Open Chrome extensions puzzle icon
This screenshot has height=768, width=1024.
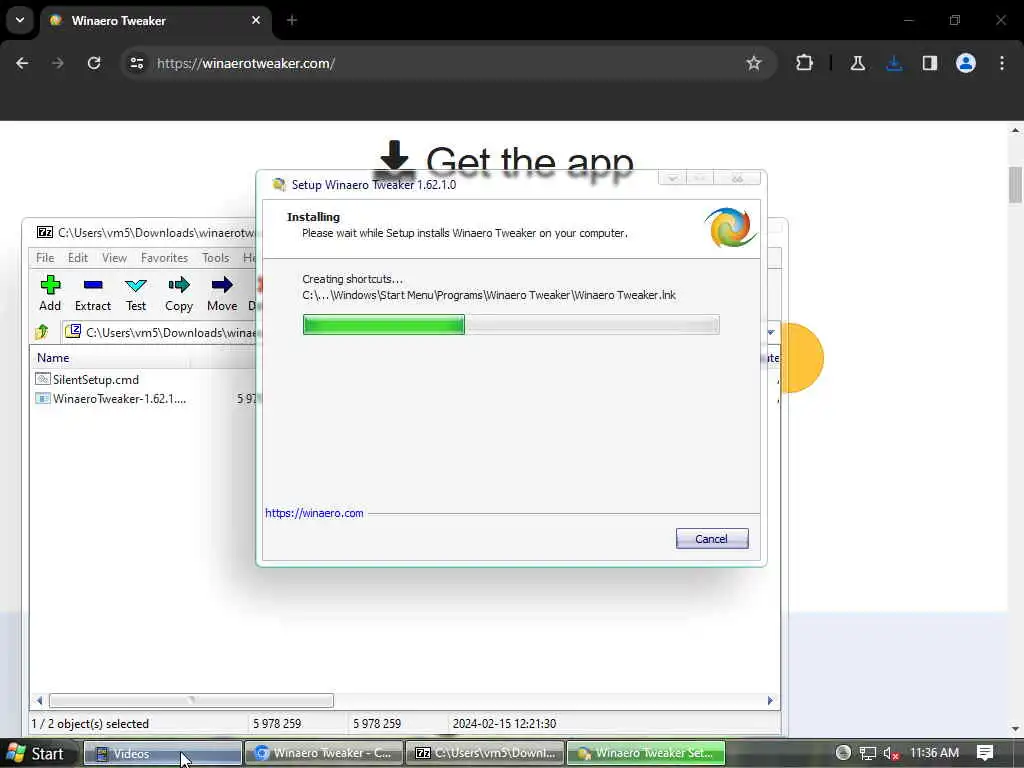(x=805, y=63)
